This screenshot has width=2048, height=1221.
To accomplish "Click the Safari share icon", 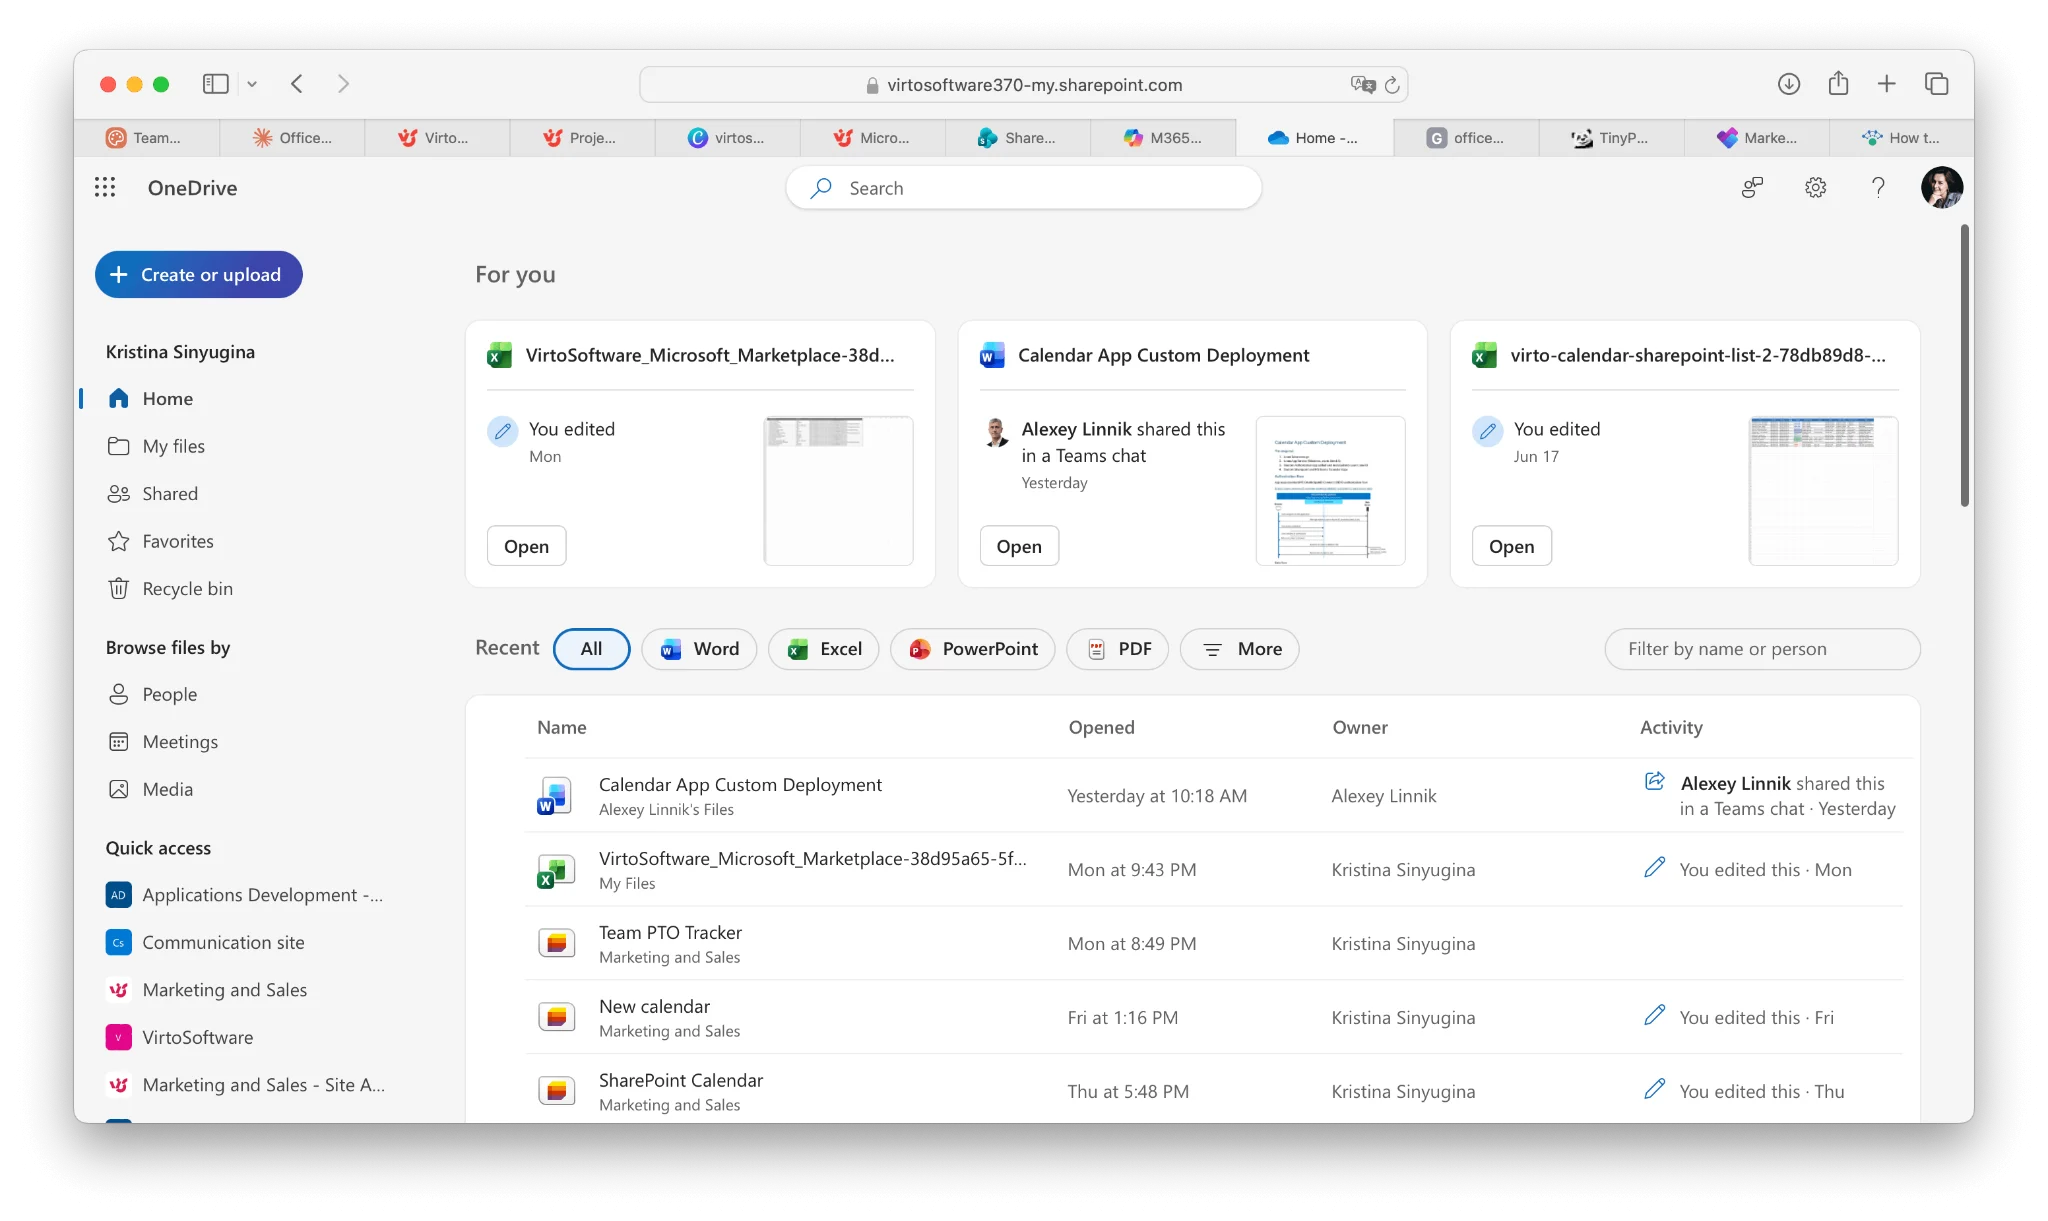I will pyautogui.click(x=1838, y=84).
